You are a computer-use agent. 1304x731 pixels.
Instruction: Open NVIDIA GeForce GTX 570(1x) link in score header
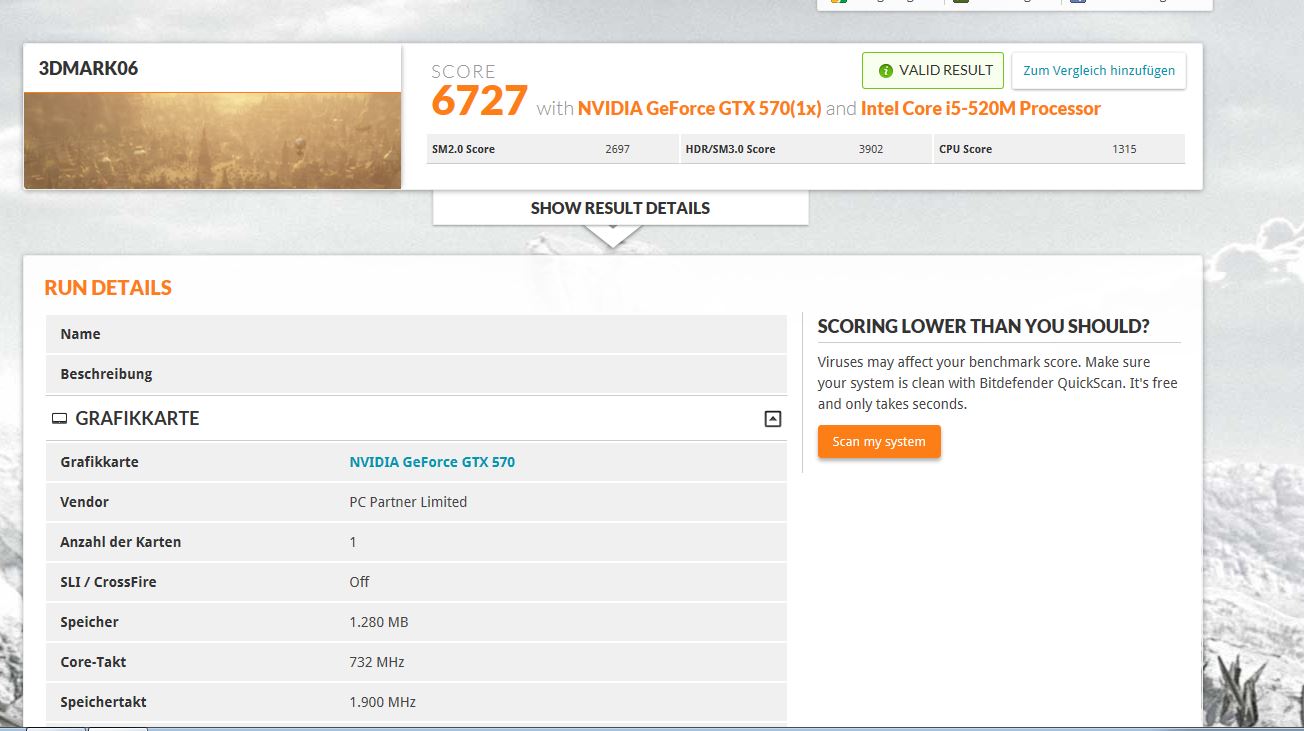coord(700,108)
